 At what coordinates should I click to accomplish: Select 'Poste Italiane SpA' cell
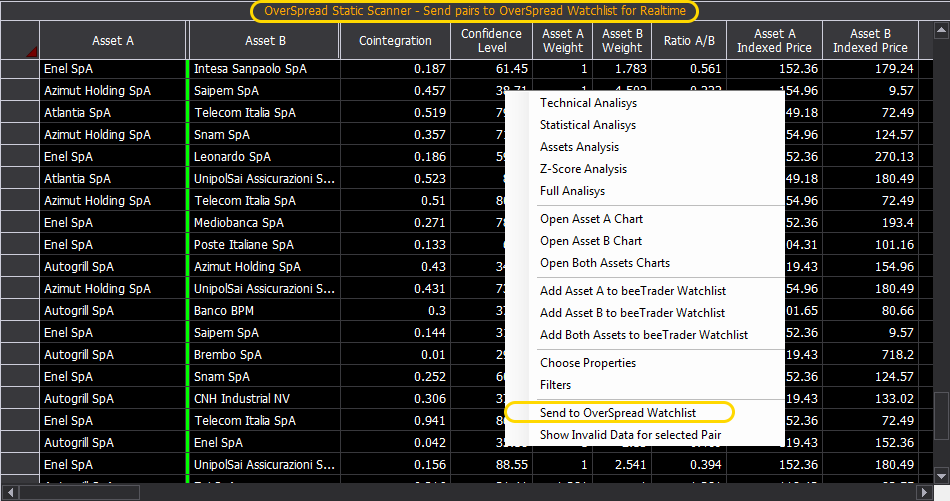tap(264, 245)
